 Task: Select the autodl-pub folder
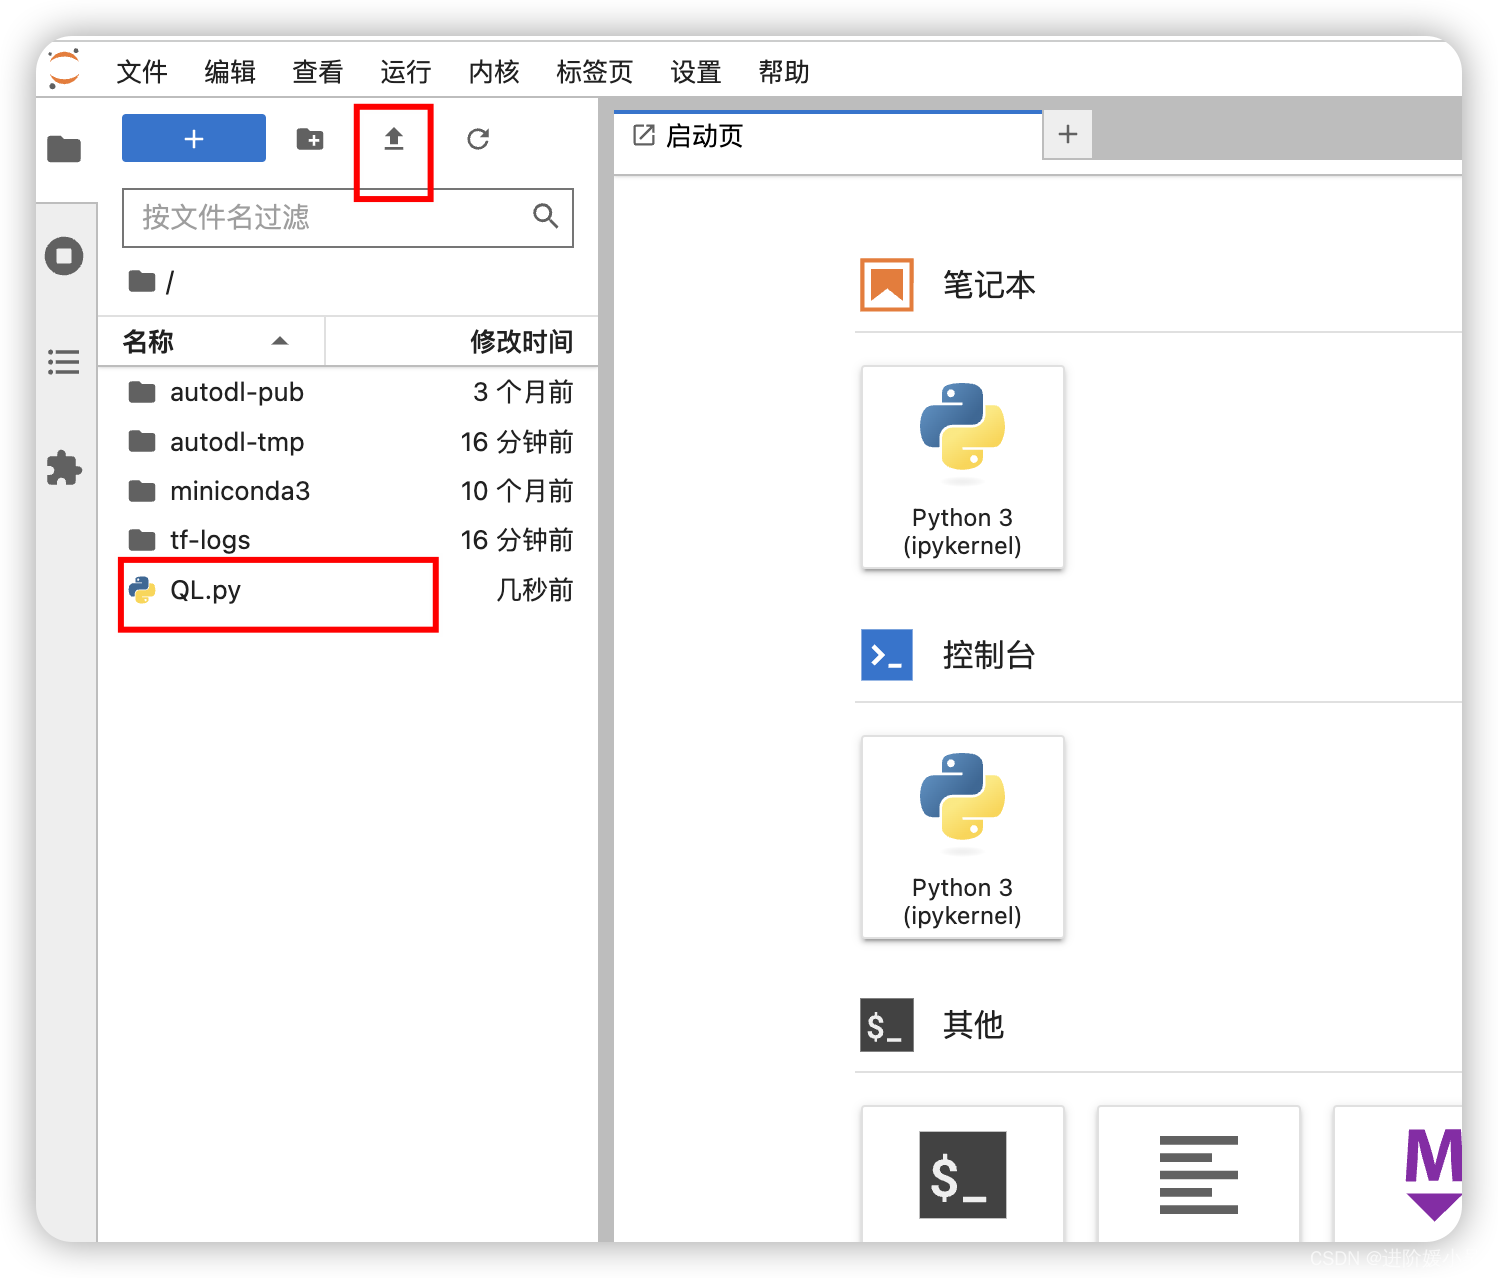click(348, 392)
